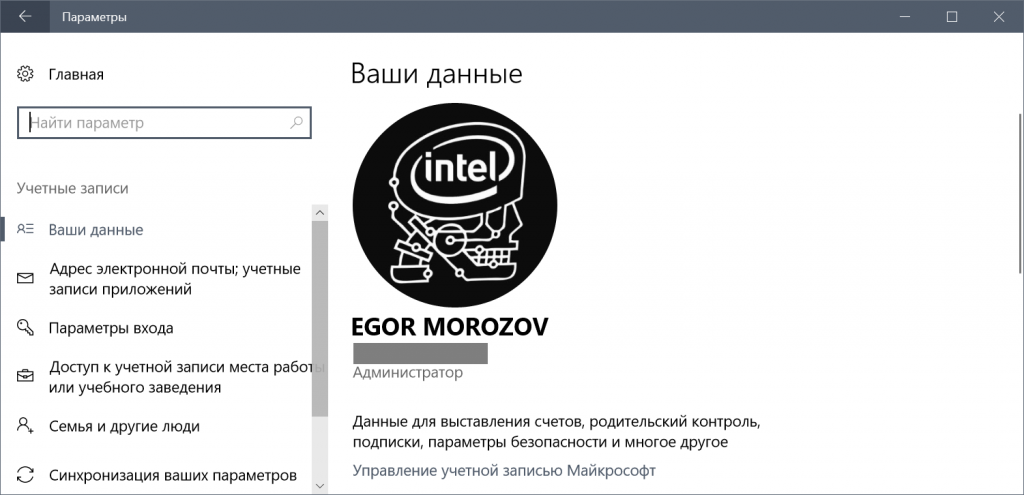
Task: Click the magnifier icon in search box
Action: [x=297, y=124]
